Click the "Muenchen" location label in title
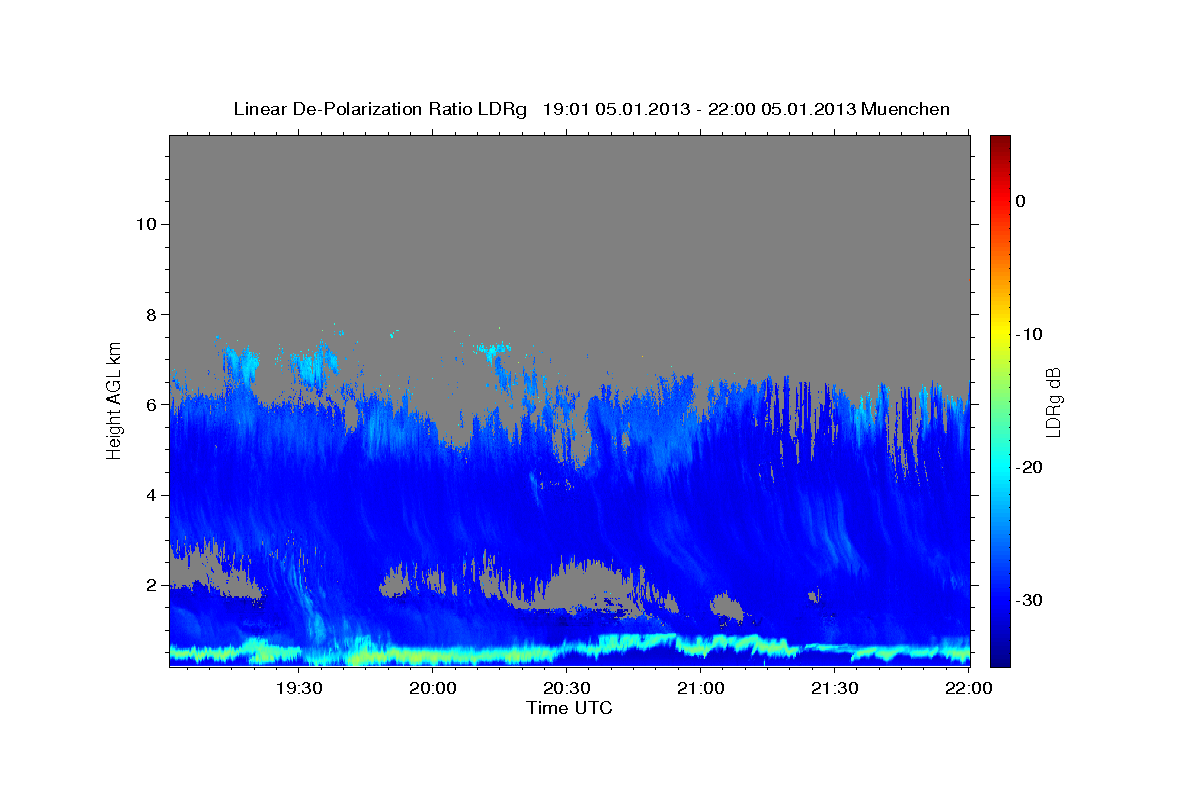This screenshot has height=800, width=1200. tap(906, 109)
